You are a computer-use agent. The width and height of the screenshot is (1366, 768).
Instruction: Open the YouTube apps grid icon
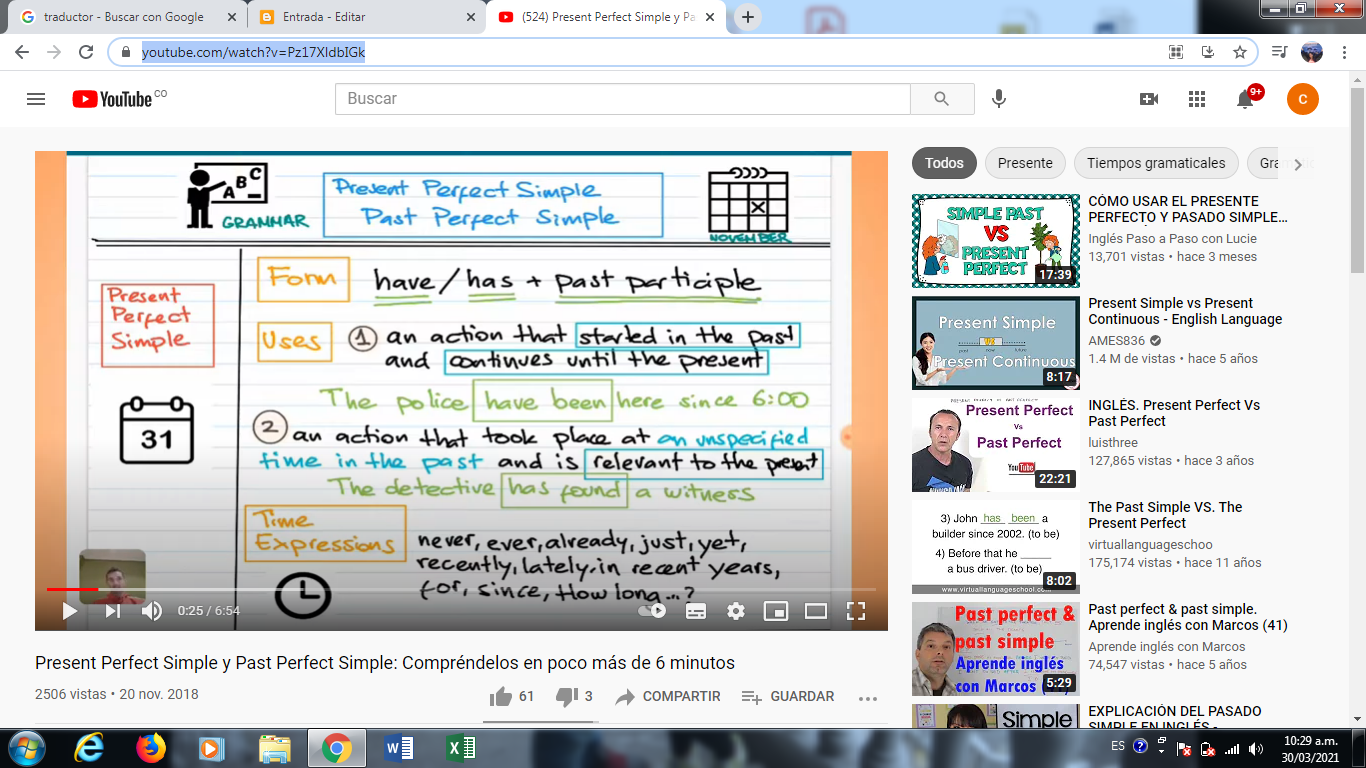click(1197, 99)
